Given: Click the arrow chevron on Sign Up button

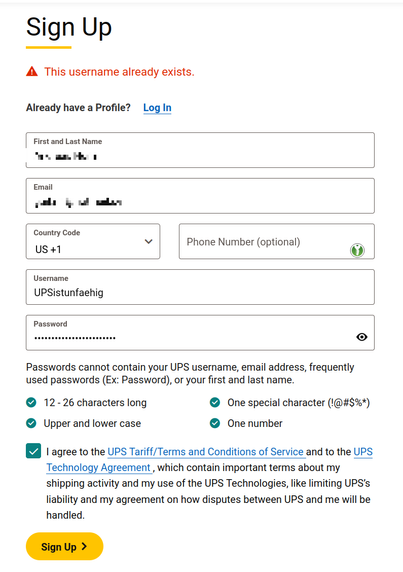Looking at the screenshot, I should [x=84, y=546].
